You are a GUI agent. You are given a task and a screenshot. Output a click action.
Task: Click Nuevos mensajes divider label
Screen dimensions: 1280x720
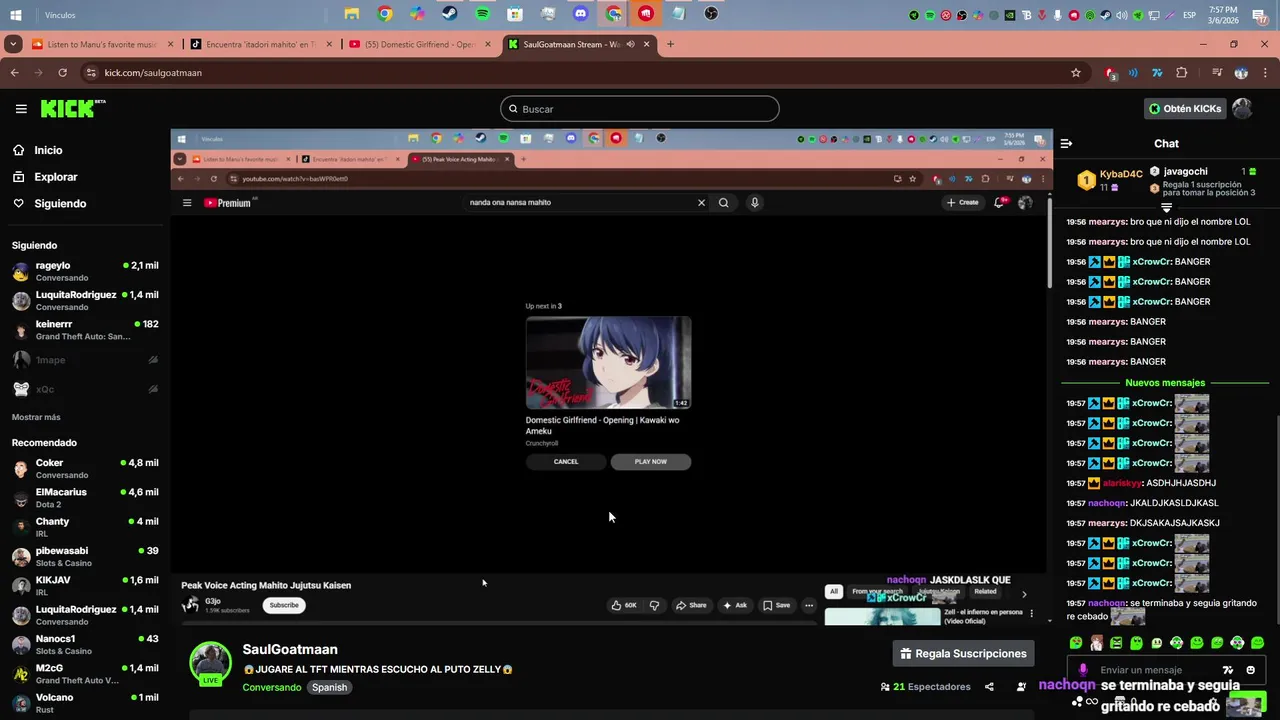[1165, 383]
